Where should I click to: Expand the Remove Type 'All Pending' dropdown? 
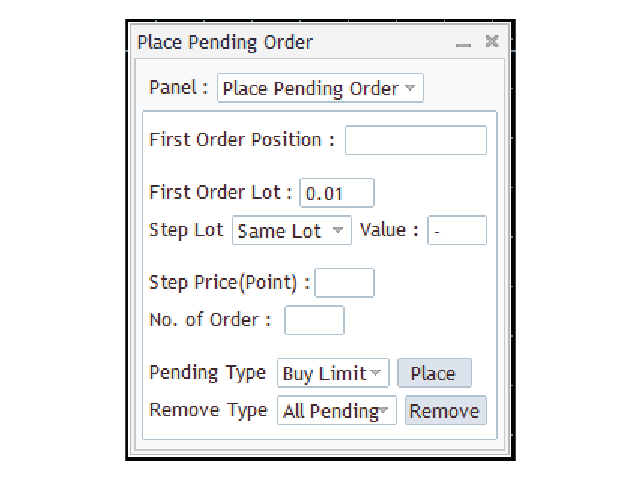pyautogui.click(x=336, y=411)
